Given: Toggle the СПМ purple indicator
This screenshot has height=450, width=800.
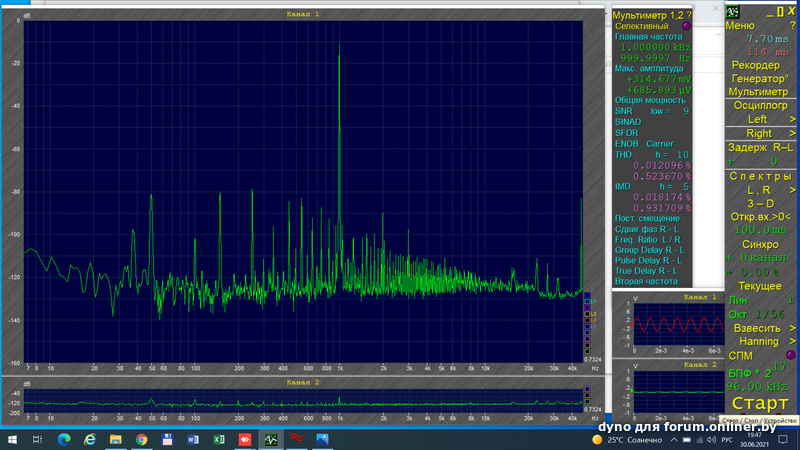Looking at the screenshot, I should 791,355.
